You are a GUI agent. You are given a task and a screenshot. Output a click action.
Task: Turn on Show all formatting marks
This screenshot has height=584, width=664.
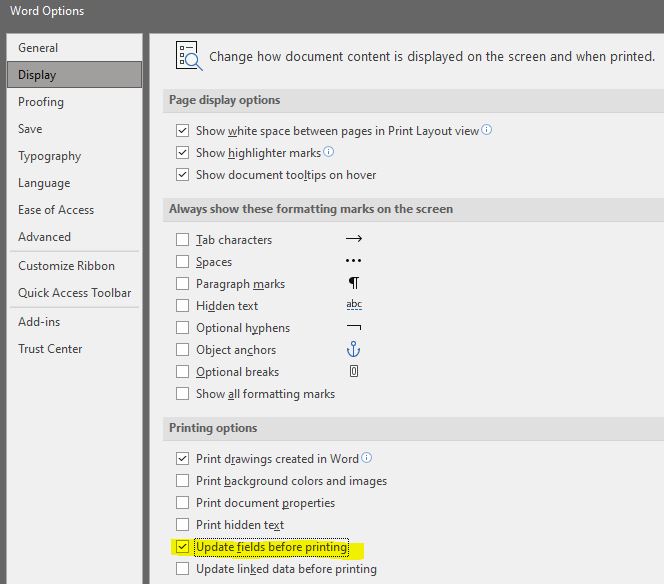coord(182,394)
